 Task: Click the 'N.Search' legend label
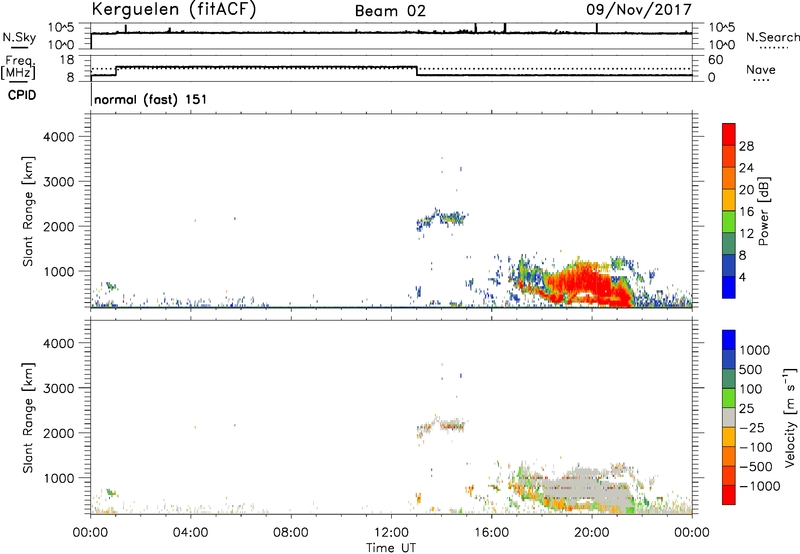click(772, 37)
